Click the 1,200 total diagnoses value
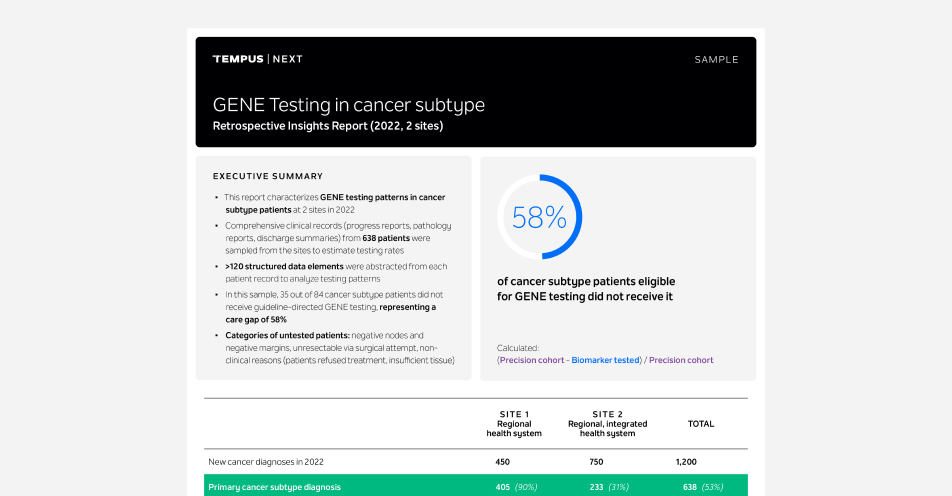The height and width of the screenshot is (496, 952). 686,462
